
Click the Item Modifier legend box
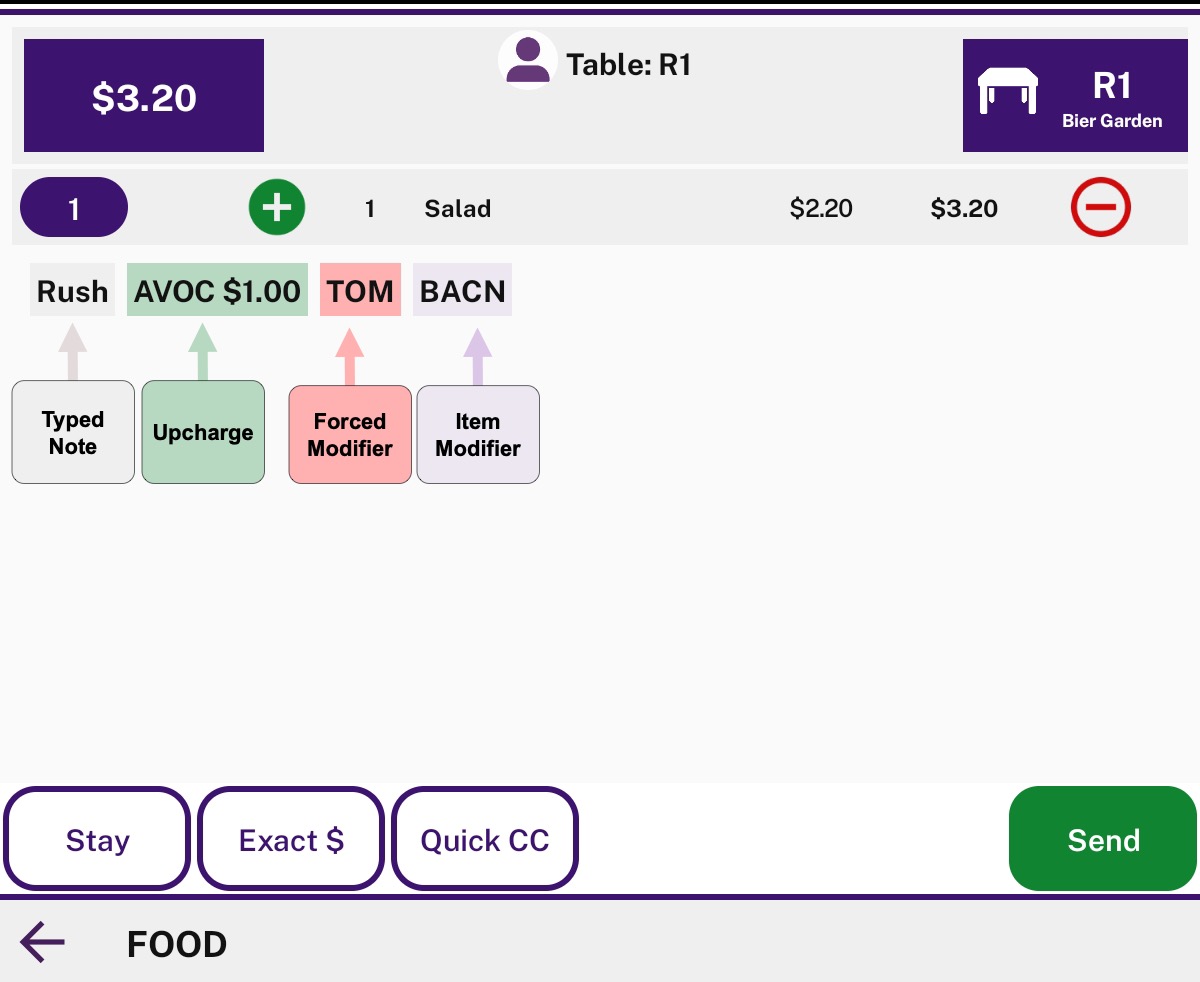478,435
